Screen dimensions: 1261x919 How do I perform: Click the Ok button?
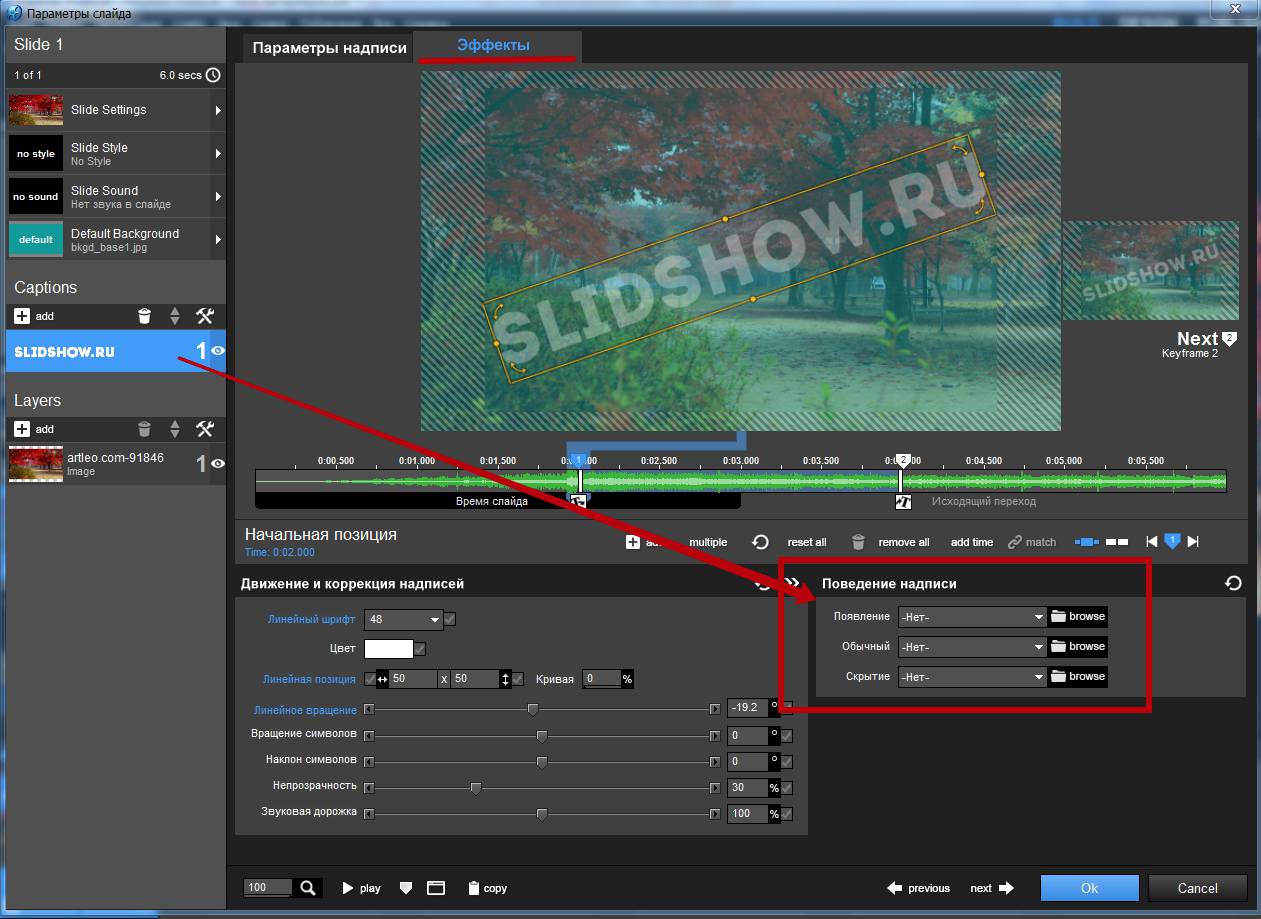point(1089,888)
